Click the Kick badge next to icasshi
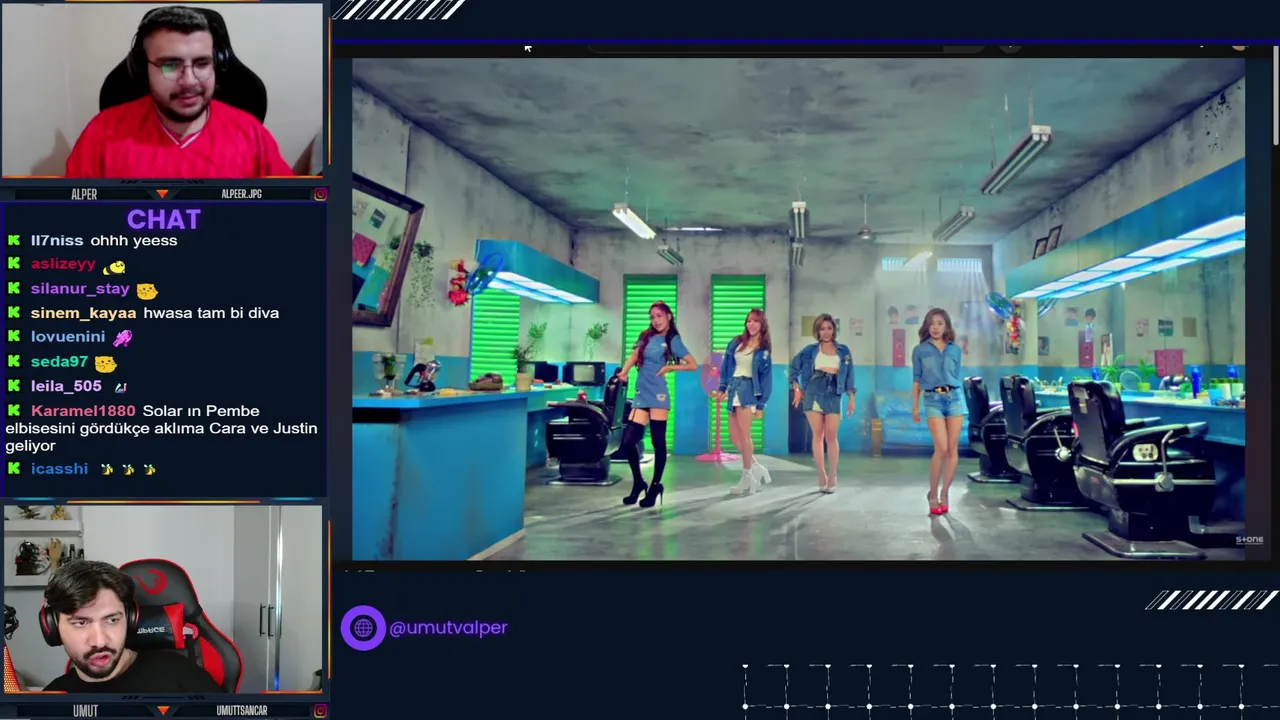 point(14,468)
